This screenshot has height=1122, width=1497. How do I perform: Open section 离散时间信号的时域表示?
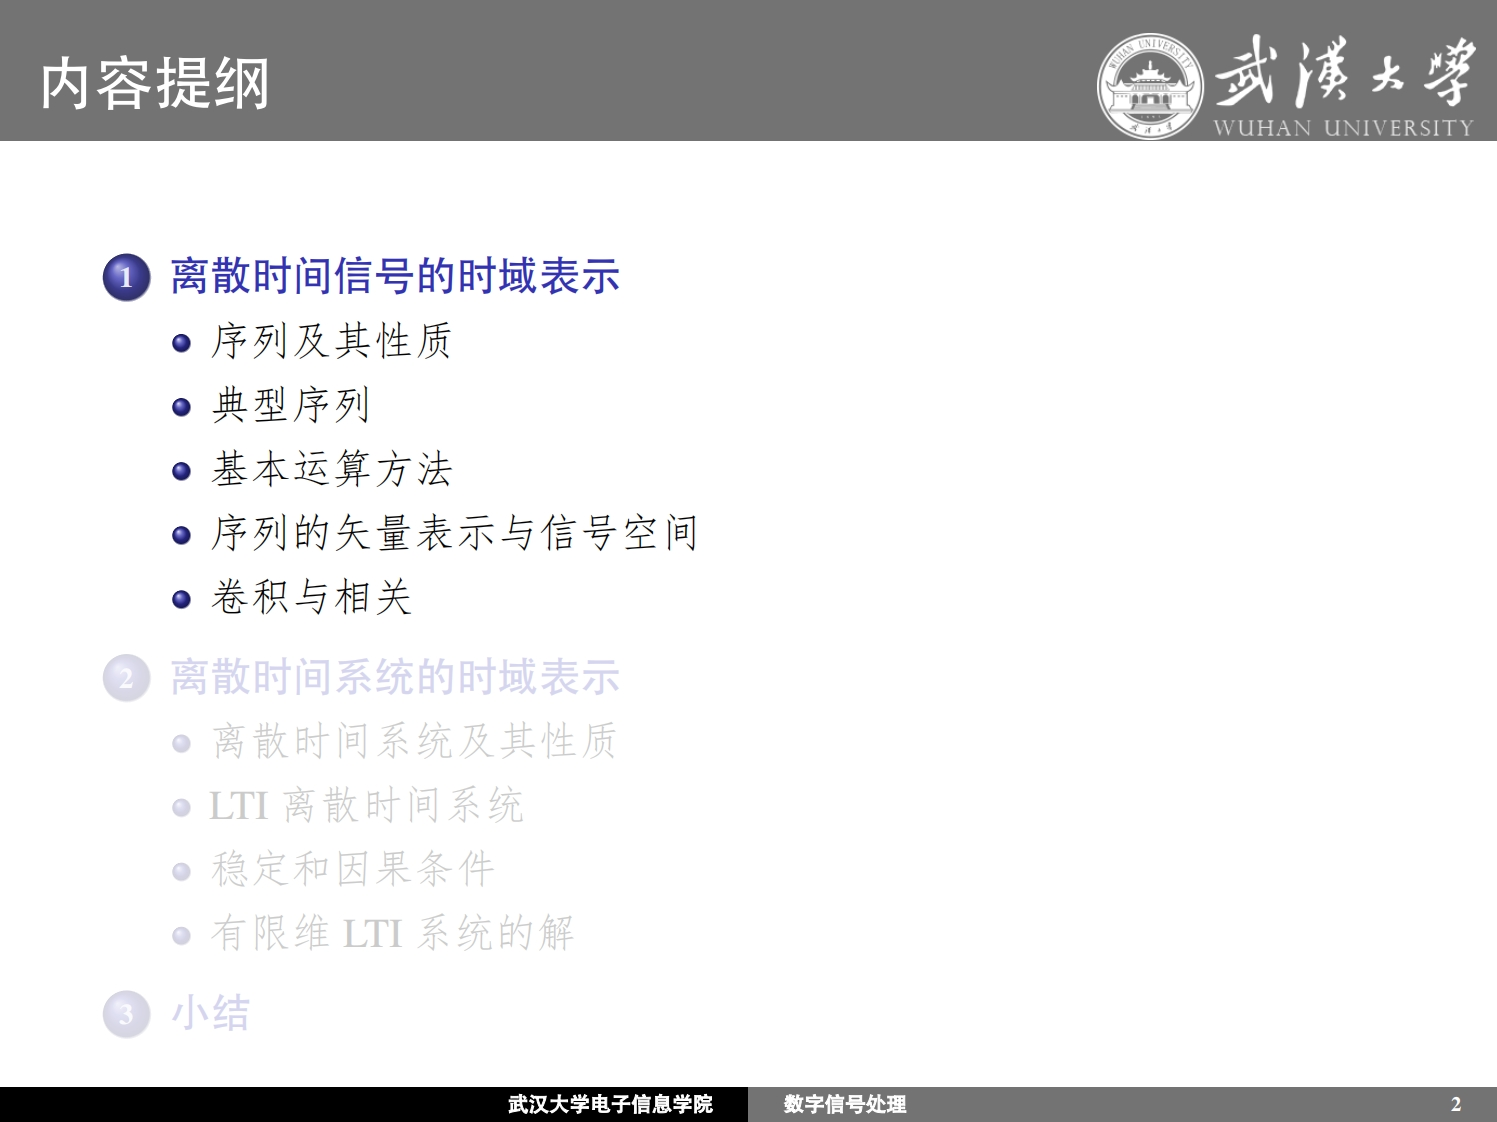[x=395, y=277]
